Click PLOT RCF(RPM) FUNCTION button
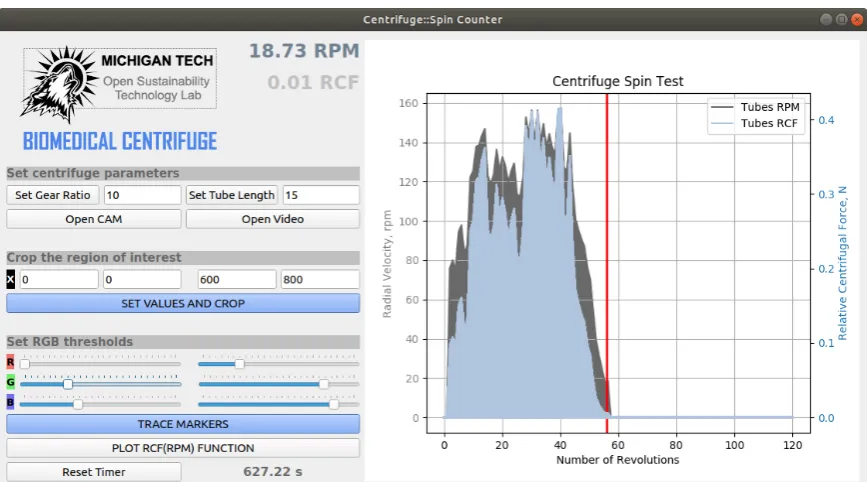 (183, 448)
